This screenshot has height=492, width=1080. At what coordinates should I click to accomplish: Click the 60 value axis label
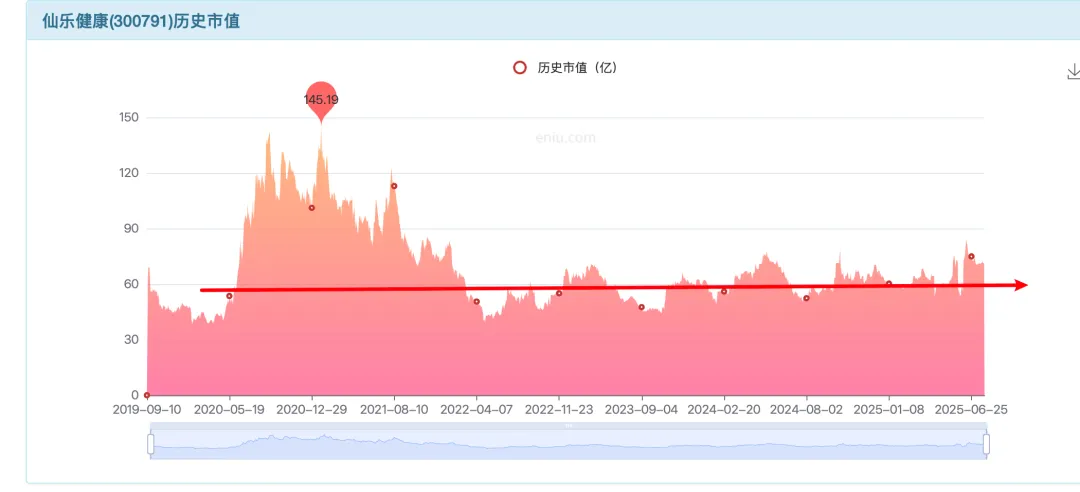point(132,284)
